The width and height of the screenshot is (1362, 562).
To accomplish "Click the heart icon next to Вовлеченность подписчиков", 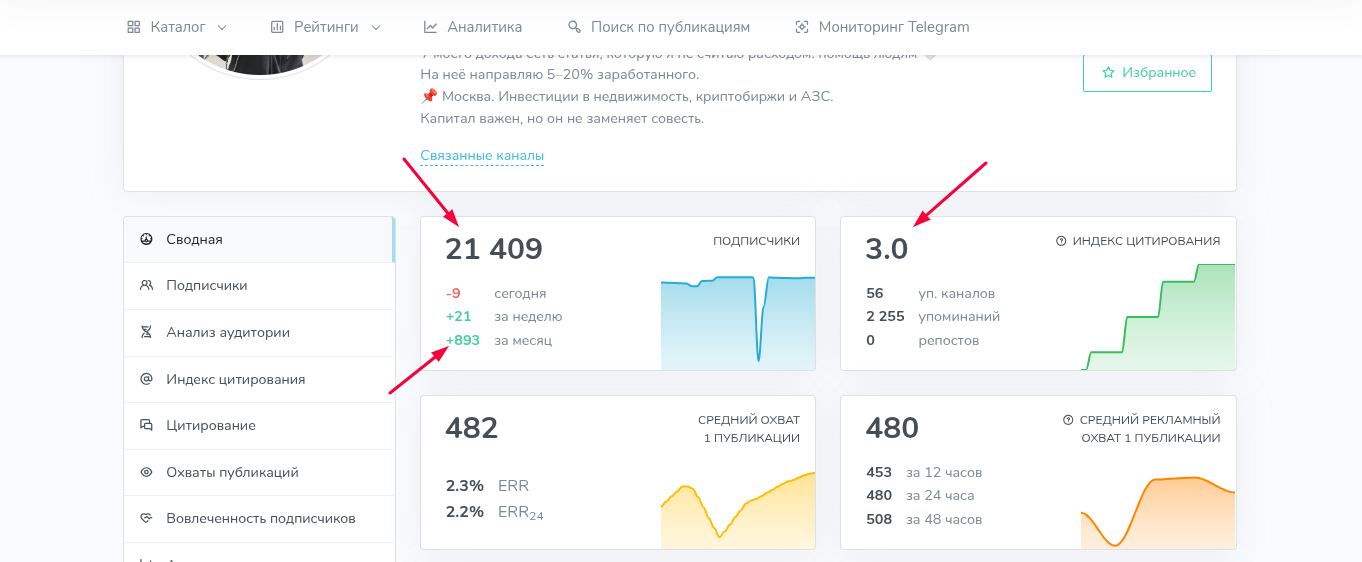I will click(x=146, y=518).
